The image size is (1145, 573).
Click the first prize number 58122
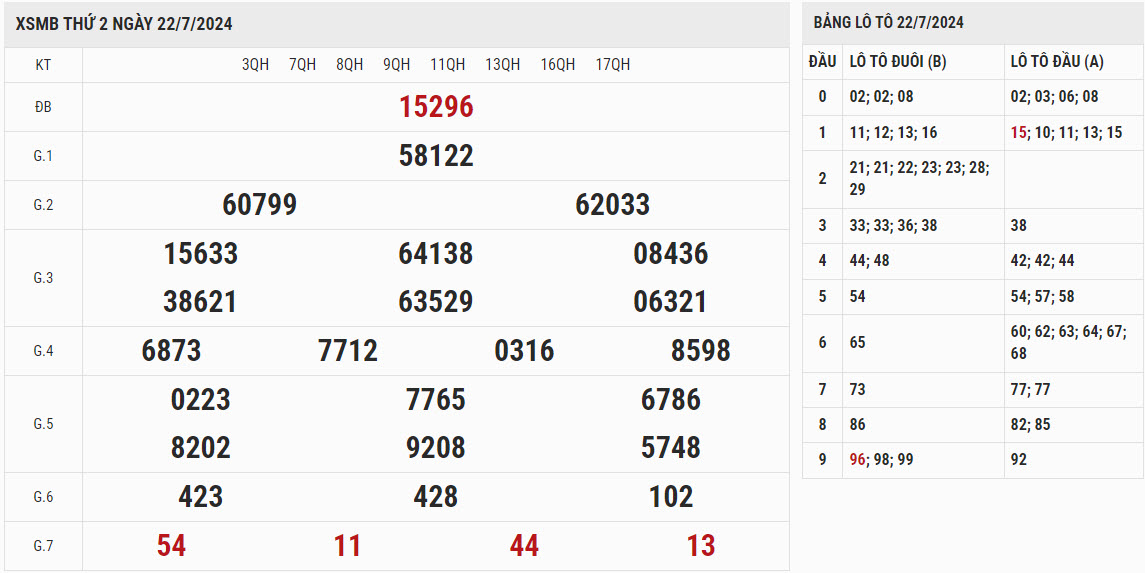click(x=436, y=156)
